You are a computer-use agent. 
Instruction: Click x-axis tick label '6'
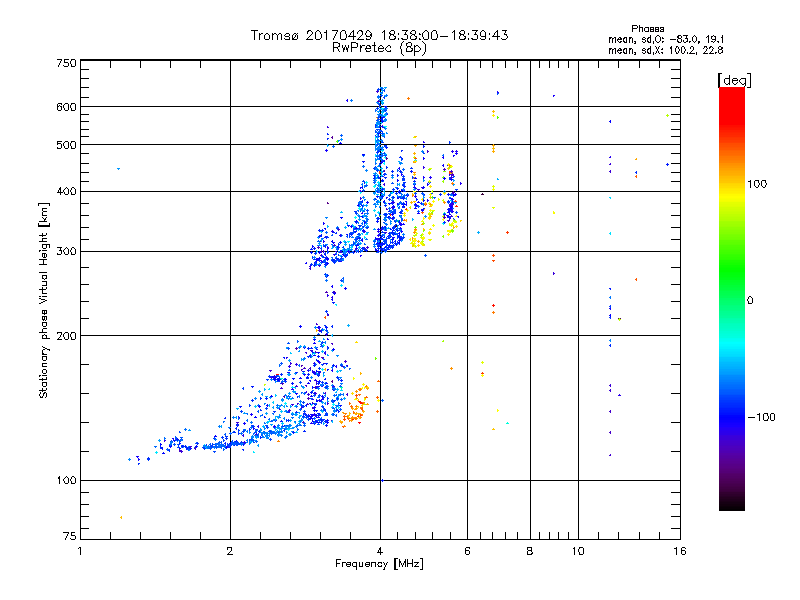pyautogui.click(x=467, y=551)
